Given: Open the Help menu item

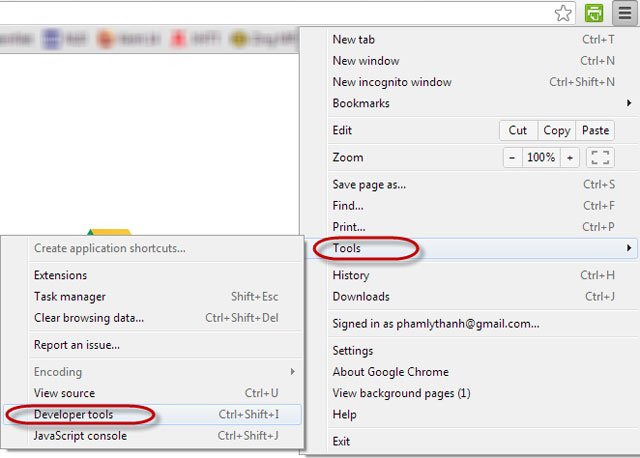Looking at the screenshot, I should 473,415.
